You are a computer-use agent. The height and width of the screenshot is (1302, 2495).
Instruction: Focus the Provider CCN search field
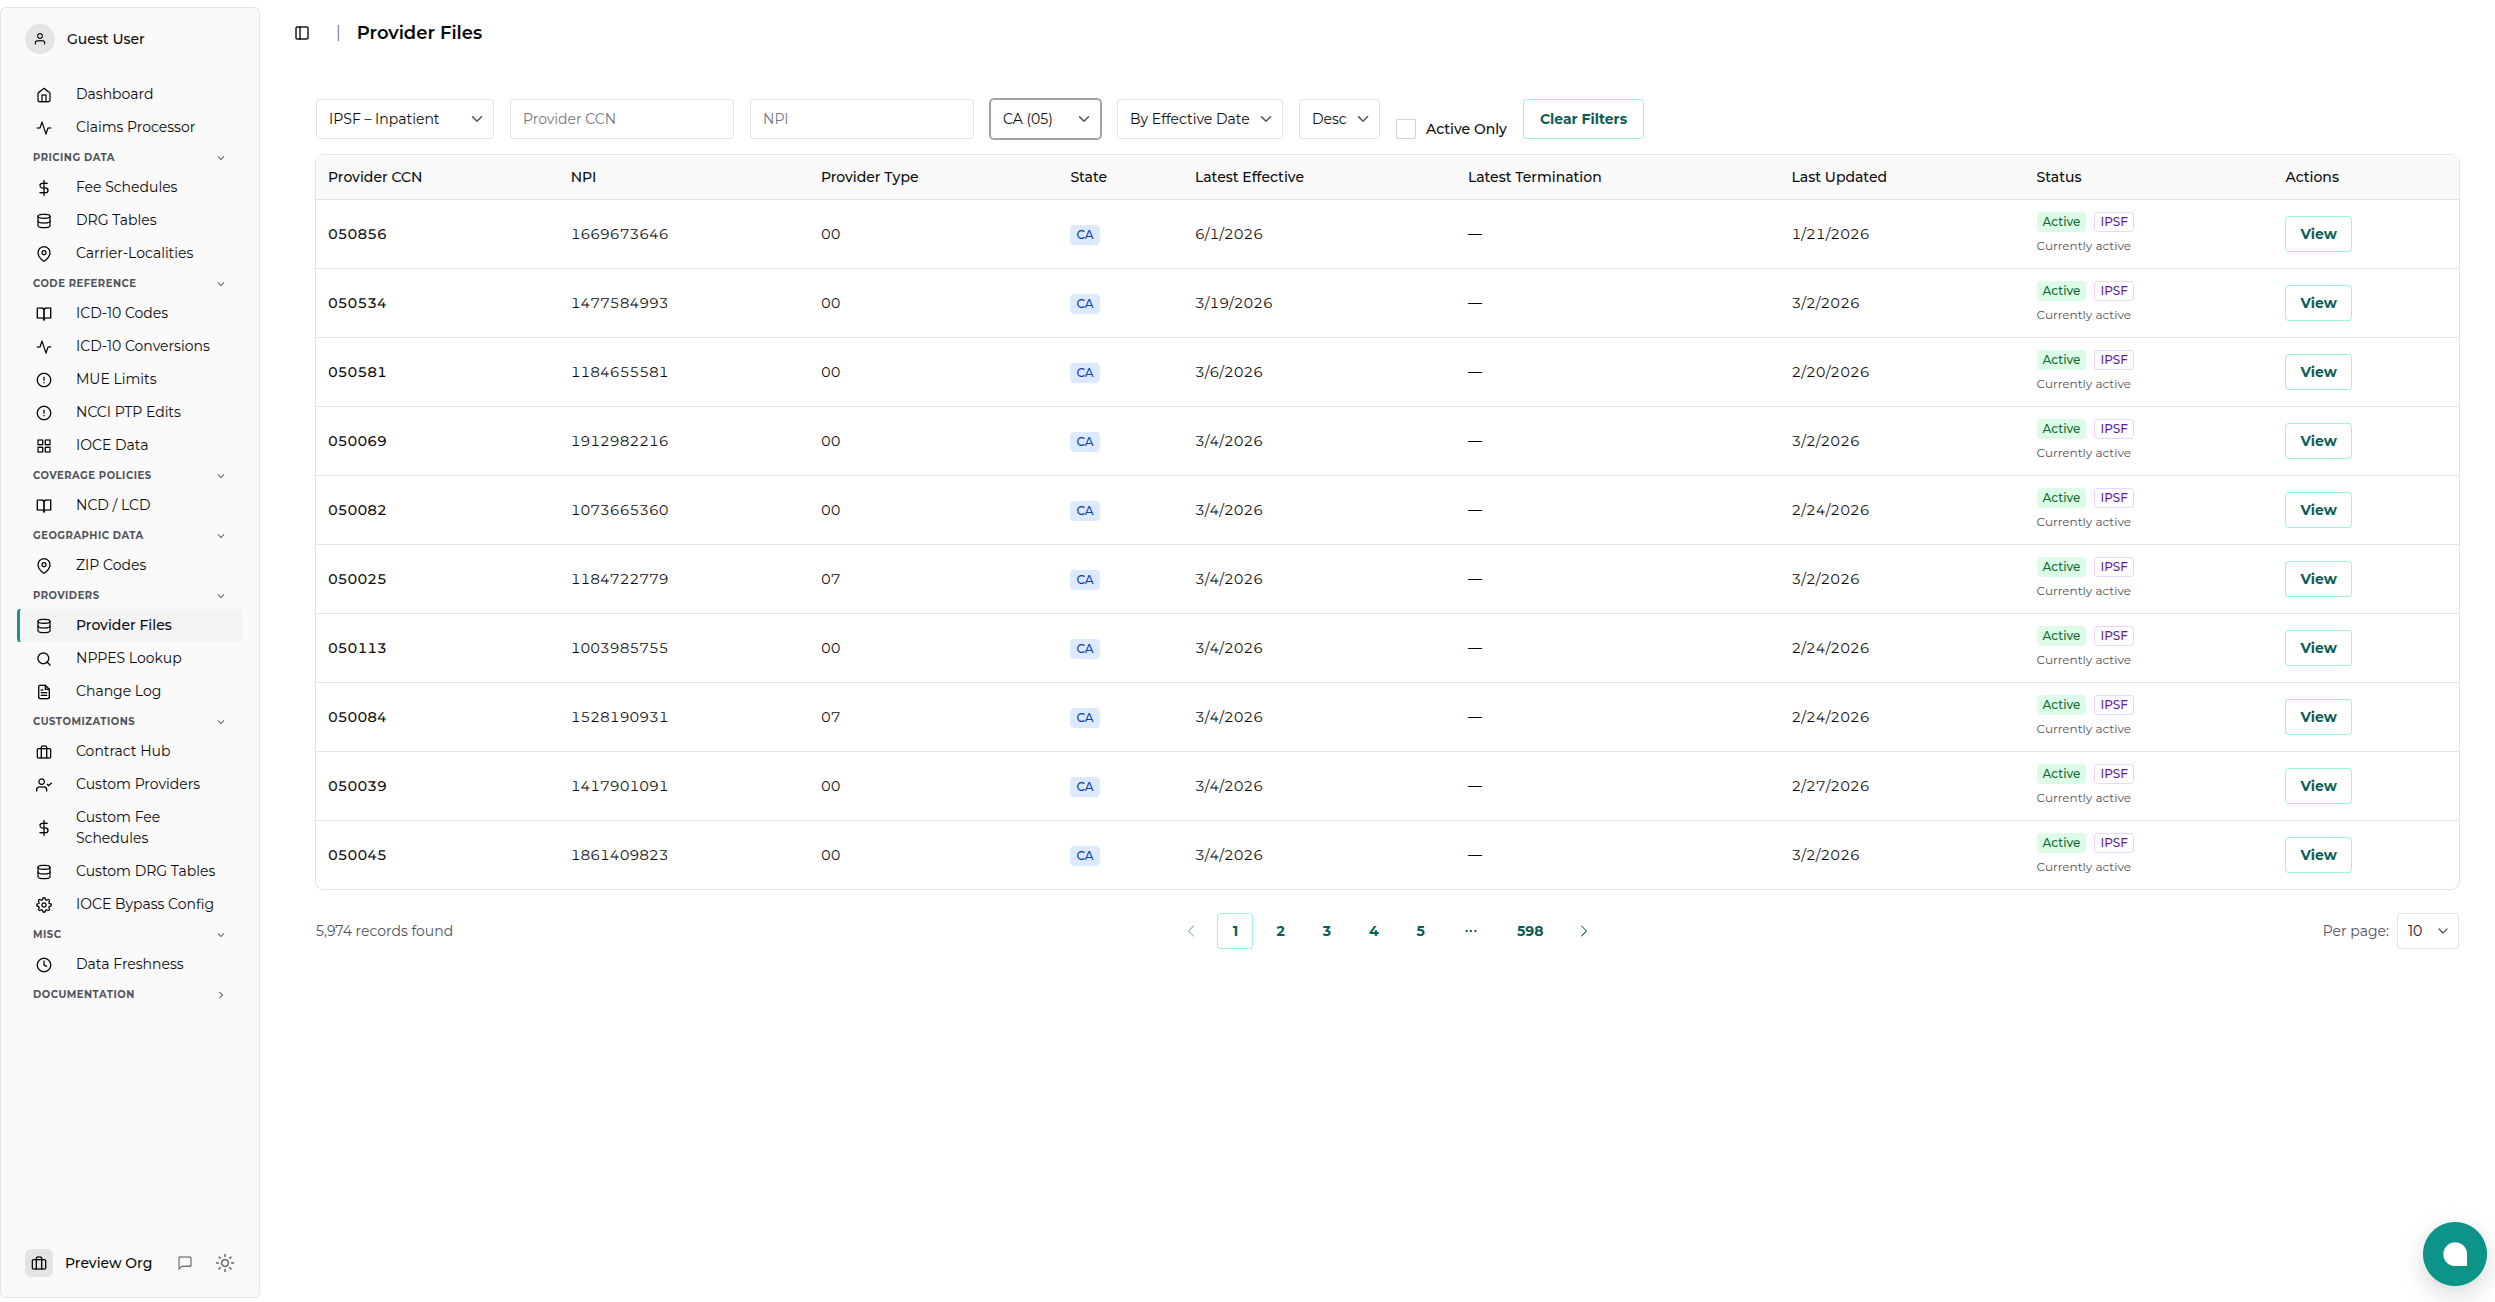click(x=622, y=119)
